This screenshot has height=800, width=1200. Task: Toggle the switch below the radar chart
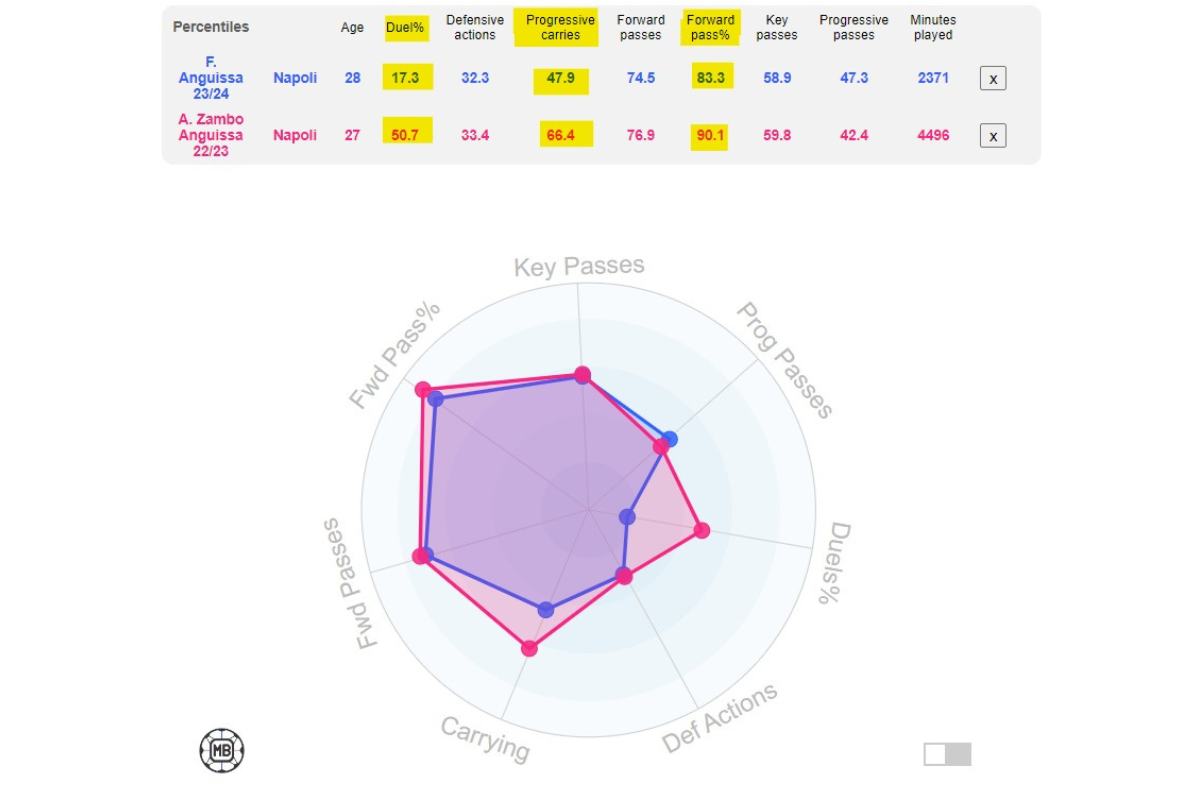[947, 754]
